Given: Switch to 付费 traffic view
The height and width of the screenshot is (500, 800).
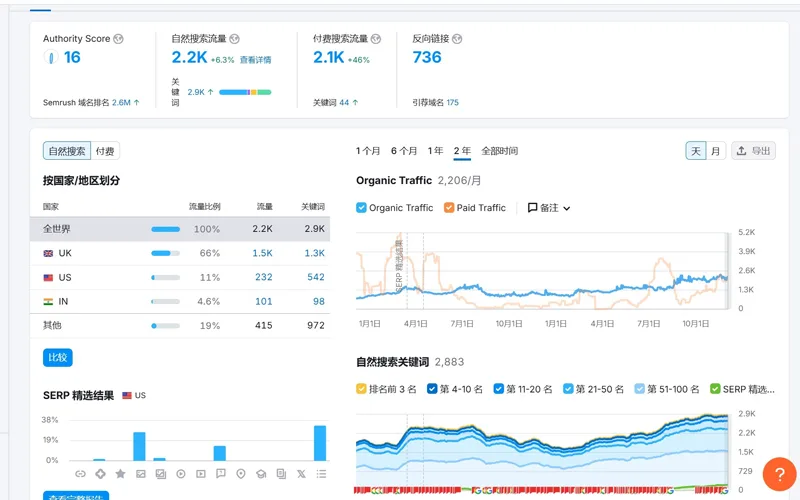Looking at the screenshot, I should coord(105,151).
